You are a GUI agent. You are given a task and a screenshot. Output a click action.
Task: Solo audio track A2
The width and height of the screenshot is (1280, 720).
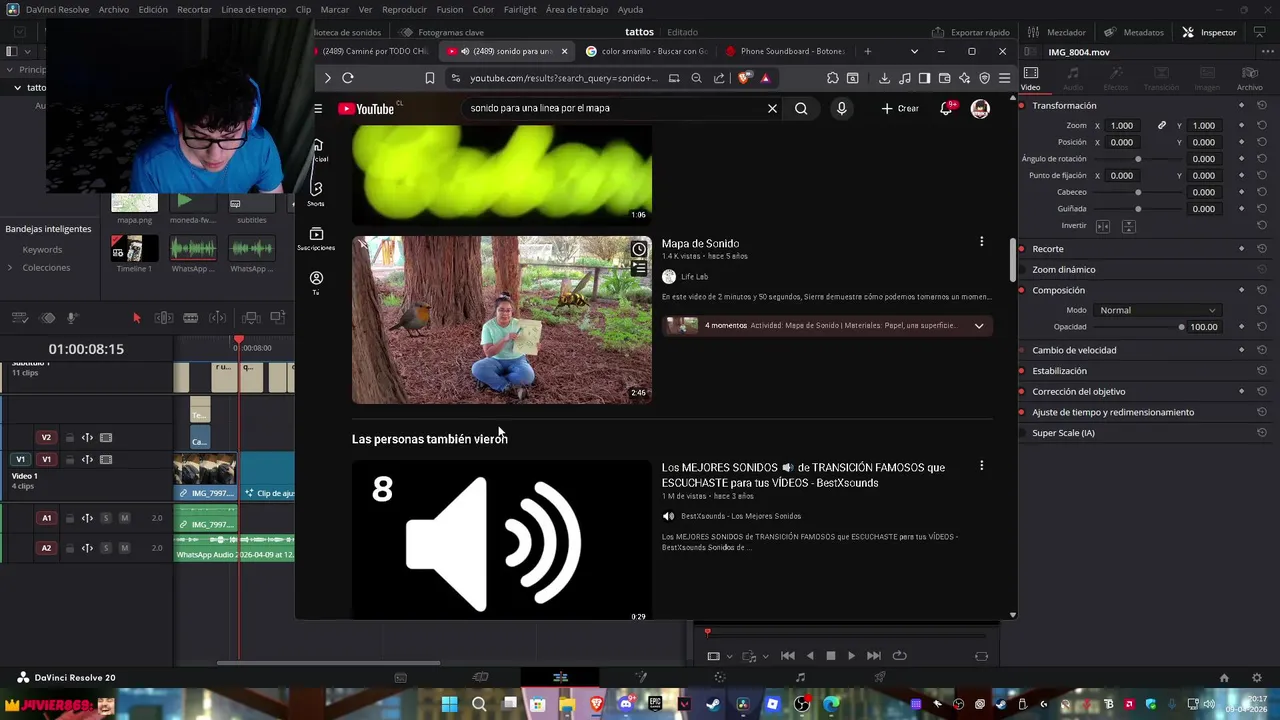106,548
